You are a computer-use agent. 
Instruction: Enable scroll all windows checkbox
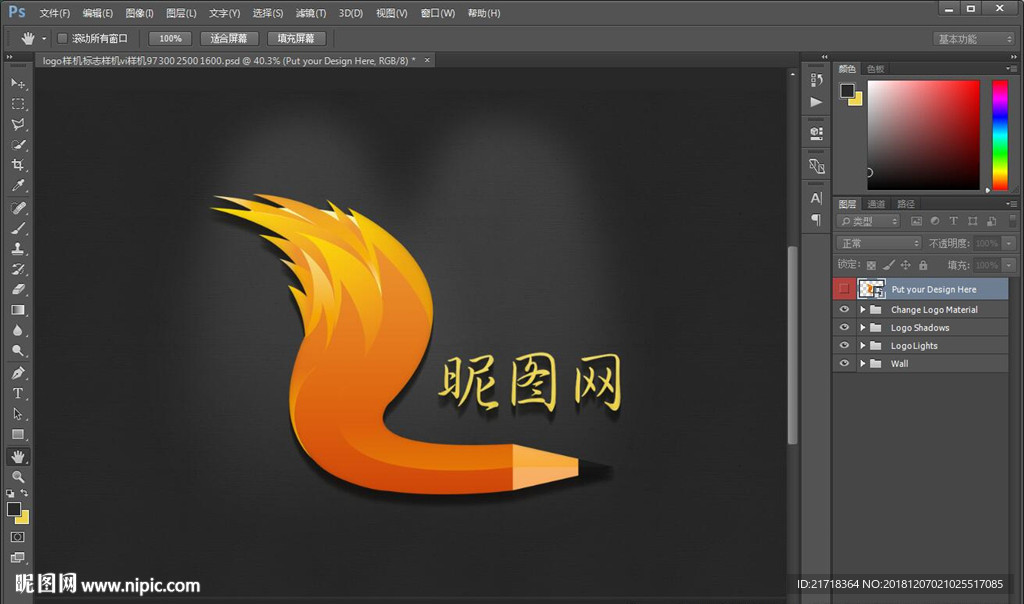click(62, 39)
